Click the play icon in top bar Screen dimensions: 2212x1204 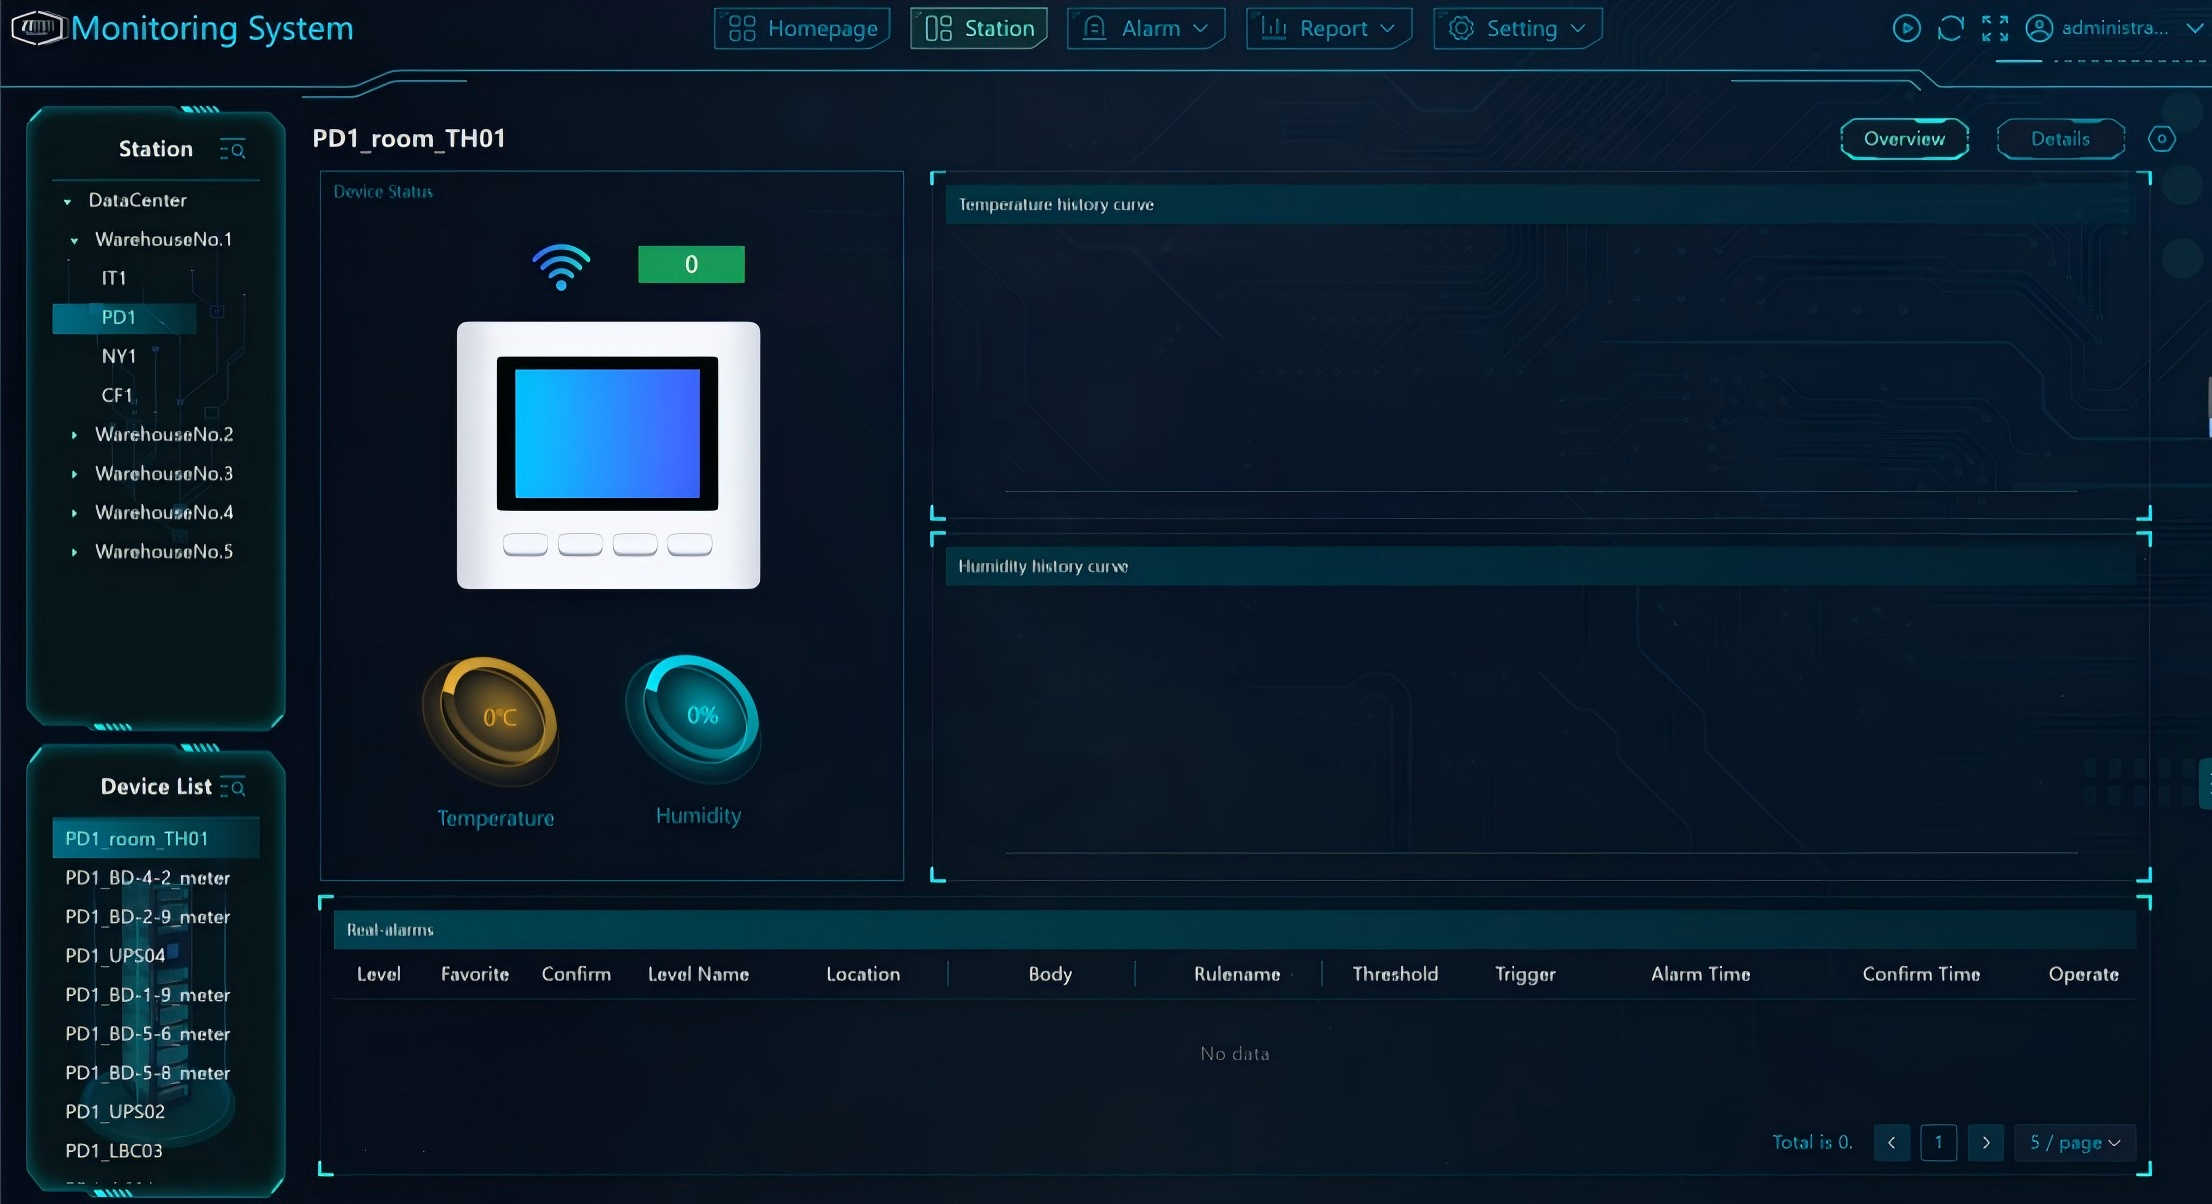(1906, 28)
